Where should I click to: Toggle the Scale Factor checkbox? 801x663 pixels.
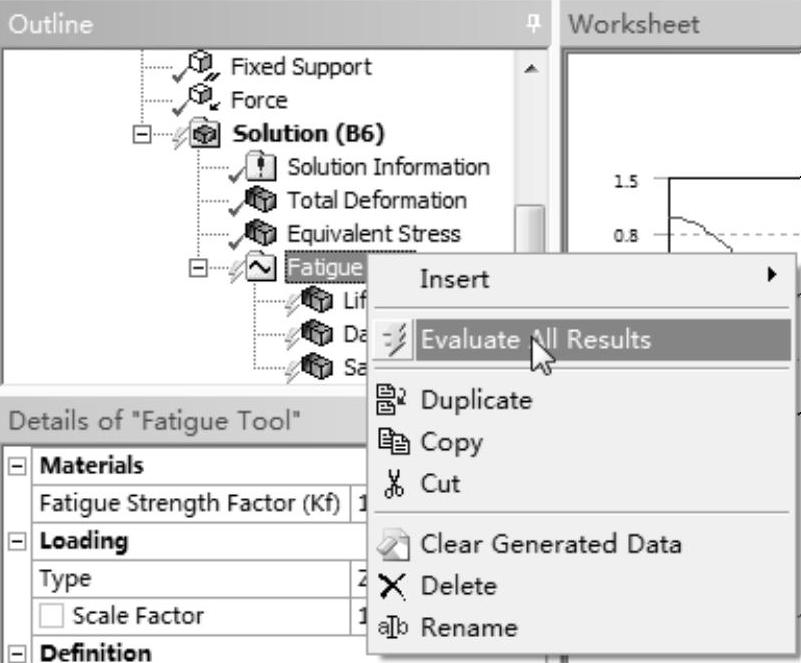click(x=54, y=617)
